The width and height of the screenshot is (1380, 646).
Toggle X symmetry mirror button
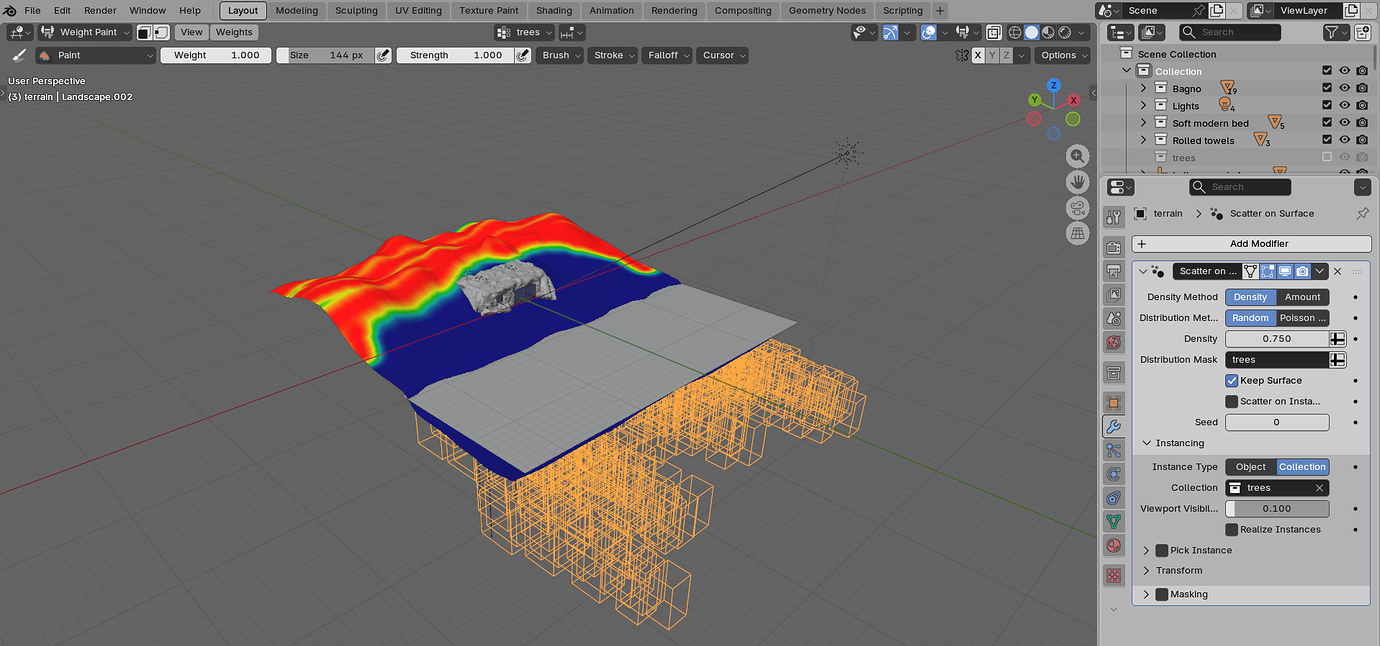pos(977,55)
